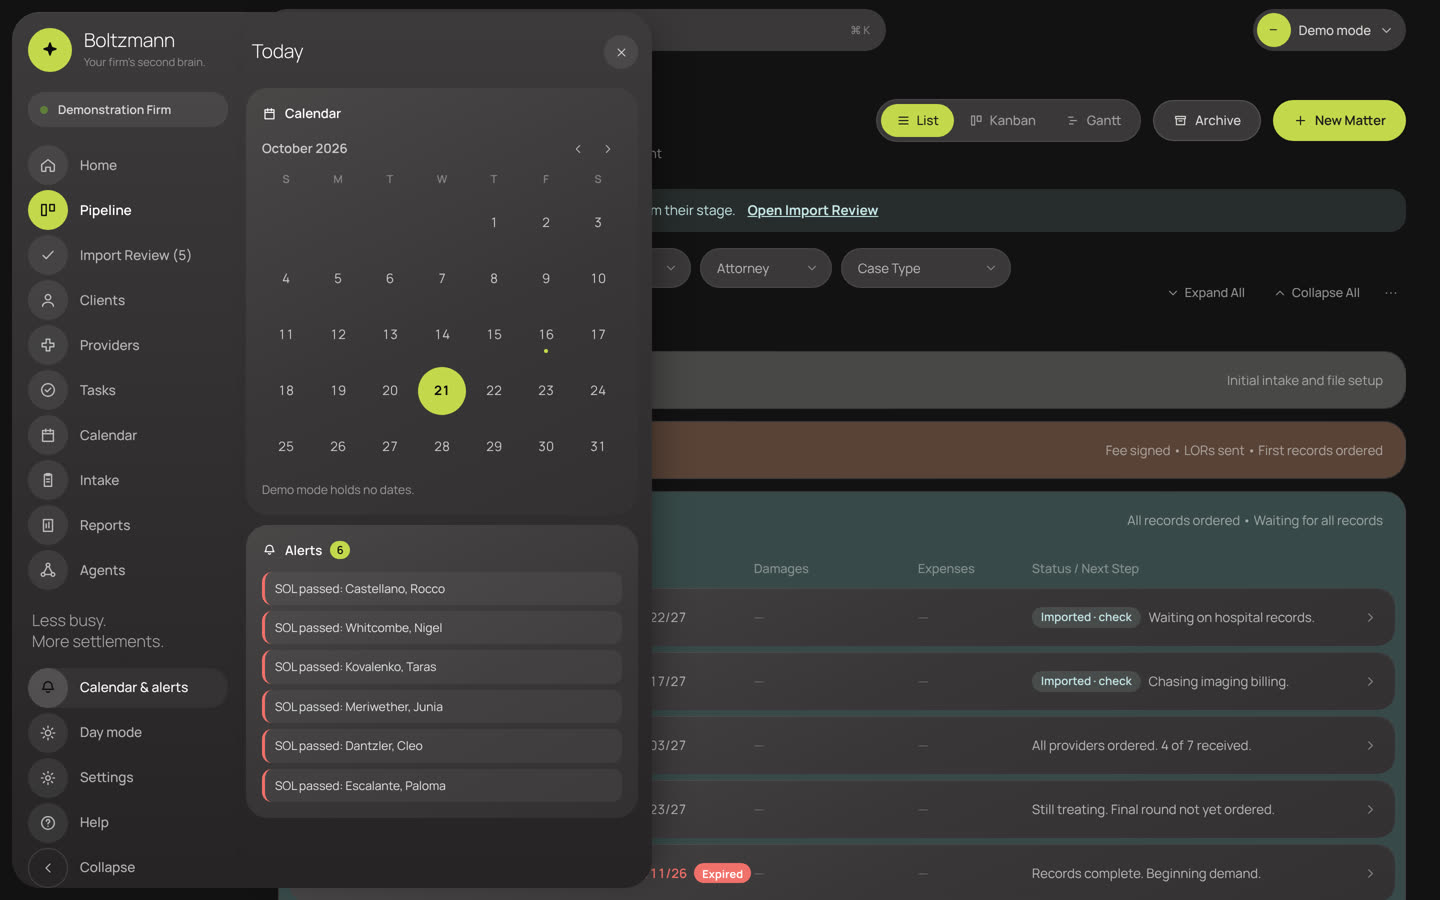Viewport: 1440px width, 900px height.
Task: Go to previous month in calendar
Action: click(578, 149)
